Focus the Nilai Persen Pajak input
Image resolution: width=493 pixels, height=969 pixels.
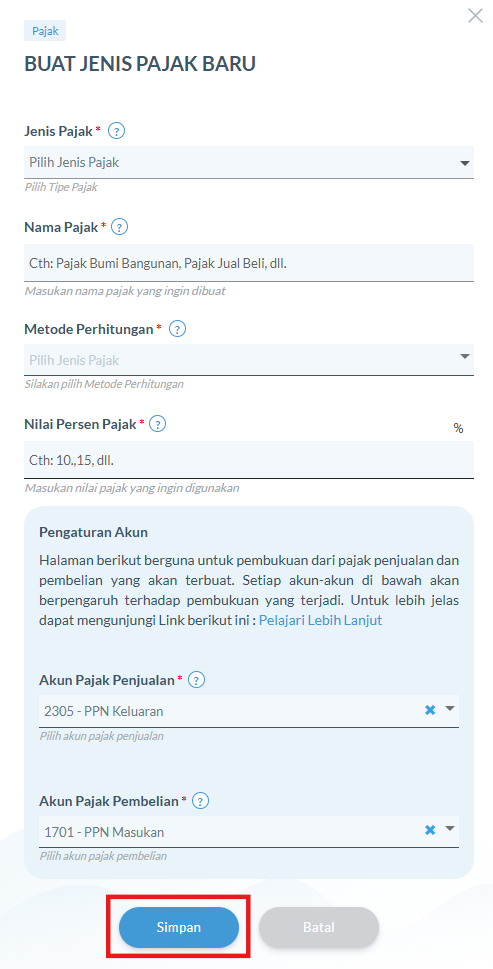249,460
